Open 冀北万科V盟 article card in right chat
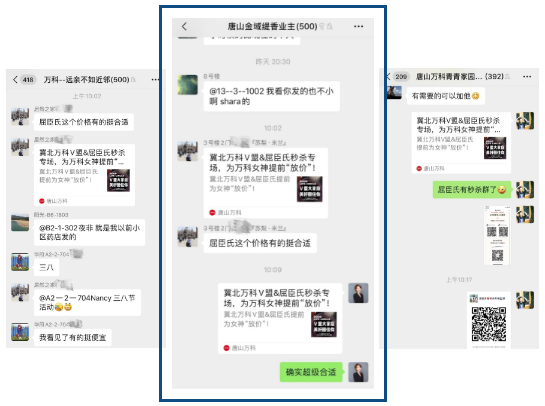The width and height of the screenshot is (545, 406). tap(461, 143)
